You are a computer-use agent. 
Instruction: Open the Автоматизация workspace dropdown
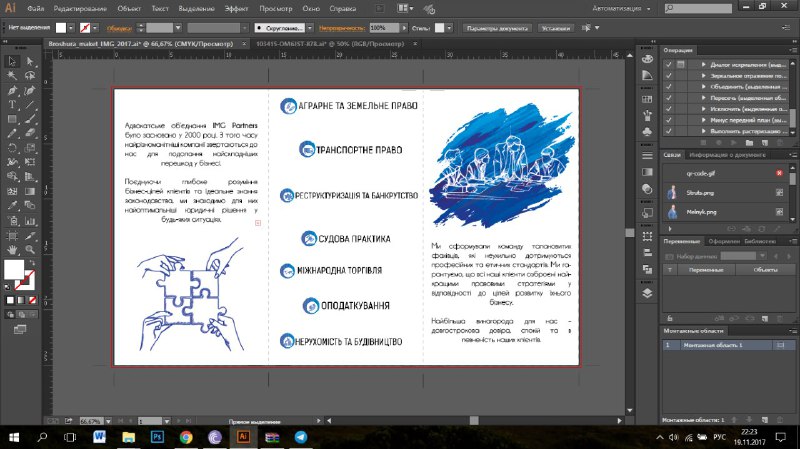coord(621,9)
